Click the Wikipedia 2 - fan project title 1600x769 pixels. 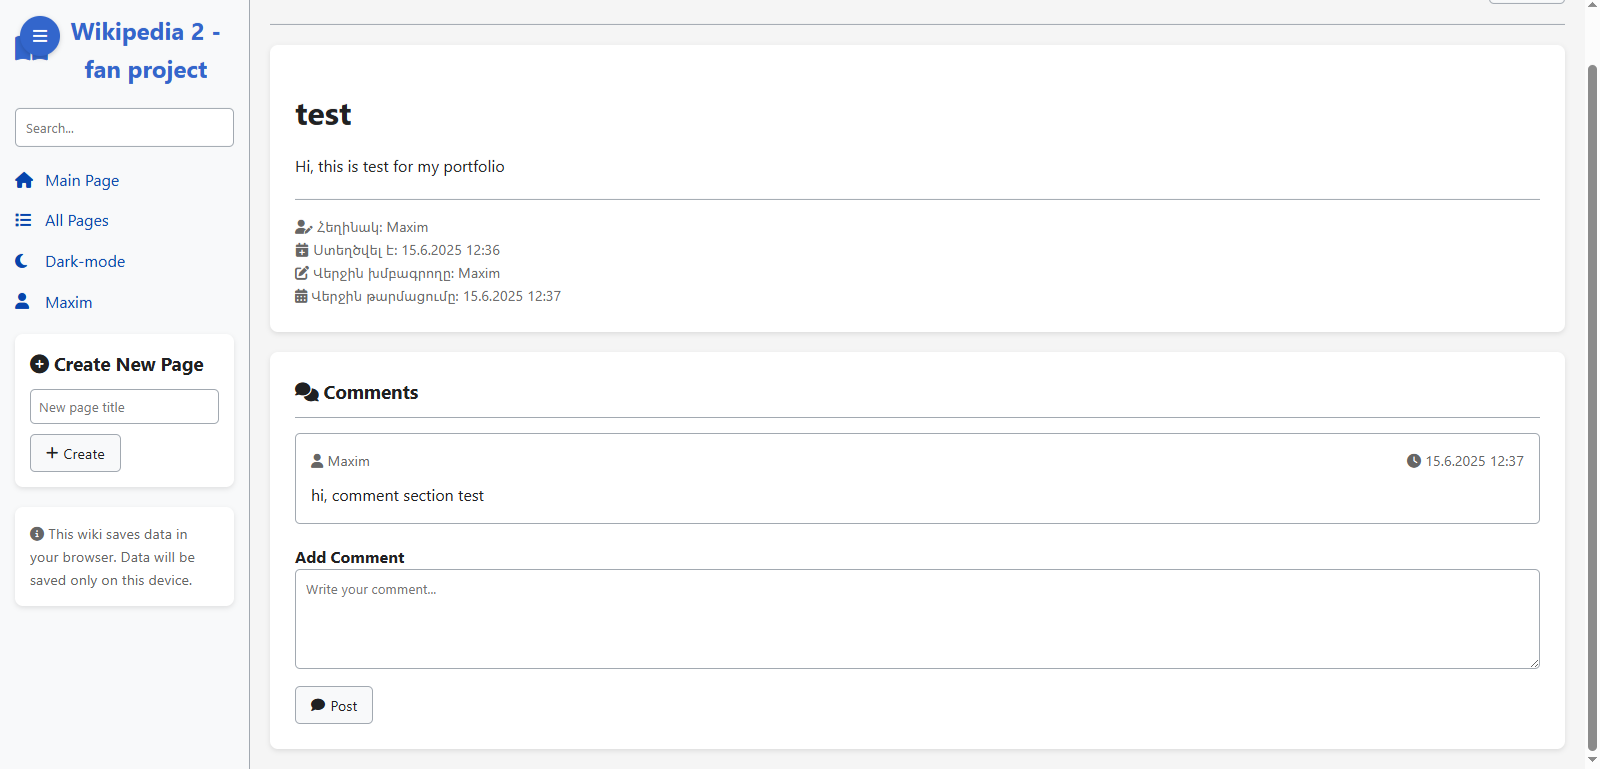click(146, 51)
